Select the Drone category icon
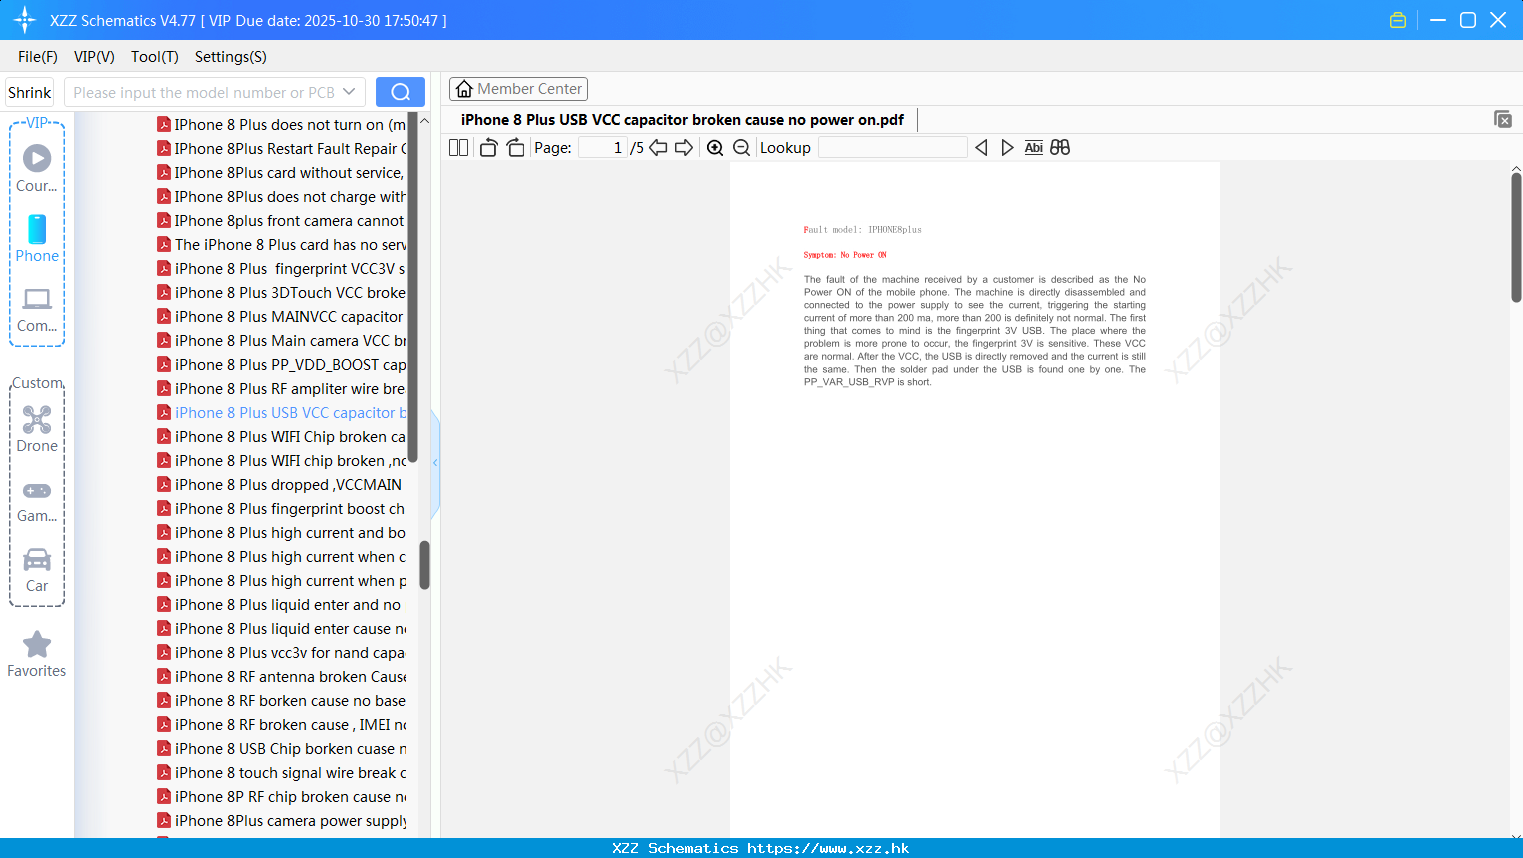 37,429
